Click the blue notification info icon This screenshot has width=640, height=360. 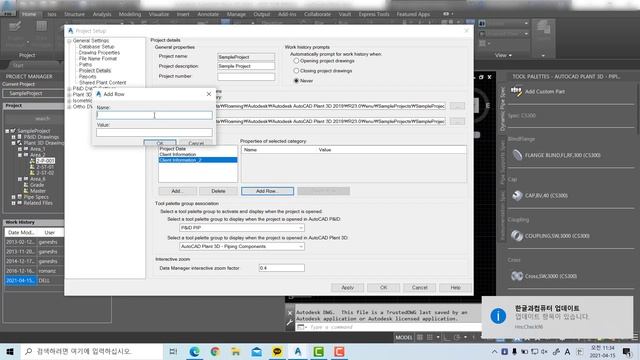pos(498,316)
